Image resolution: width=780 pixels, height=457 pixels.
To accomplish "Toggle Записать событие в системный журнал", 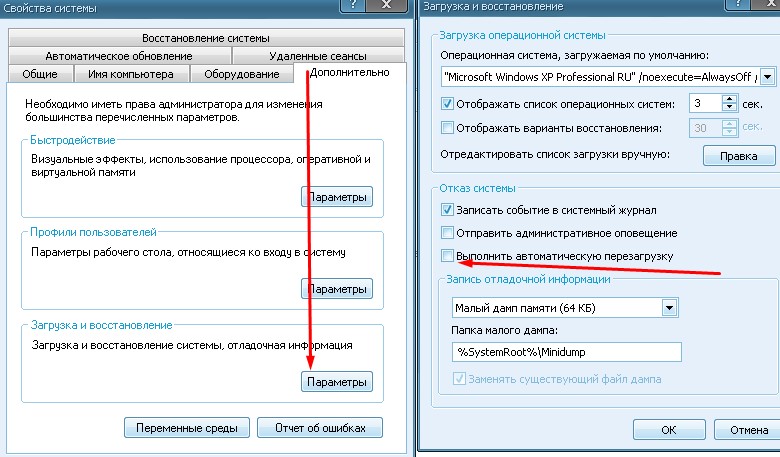I will [447, 210].
